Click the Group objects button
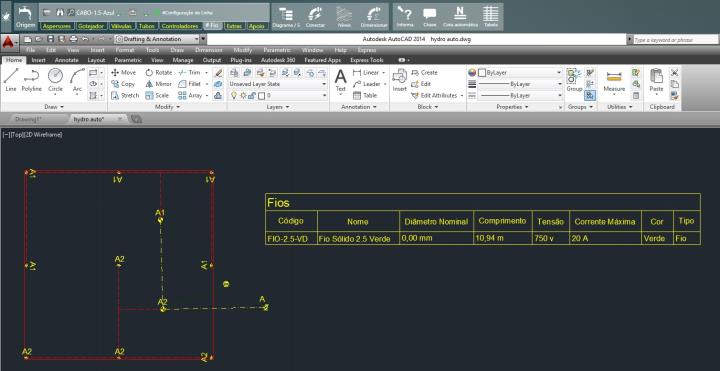Viewport: 720px width, 371px height. pyautogui.click(x=574, y=80)
